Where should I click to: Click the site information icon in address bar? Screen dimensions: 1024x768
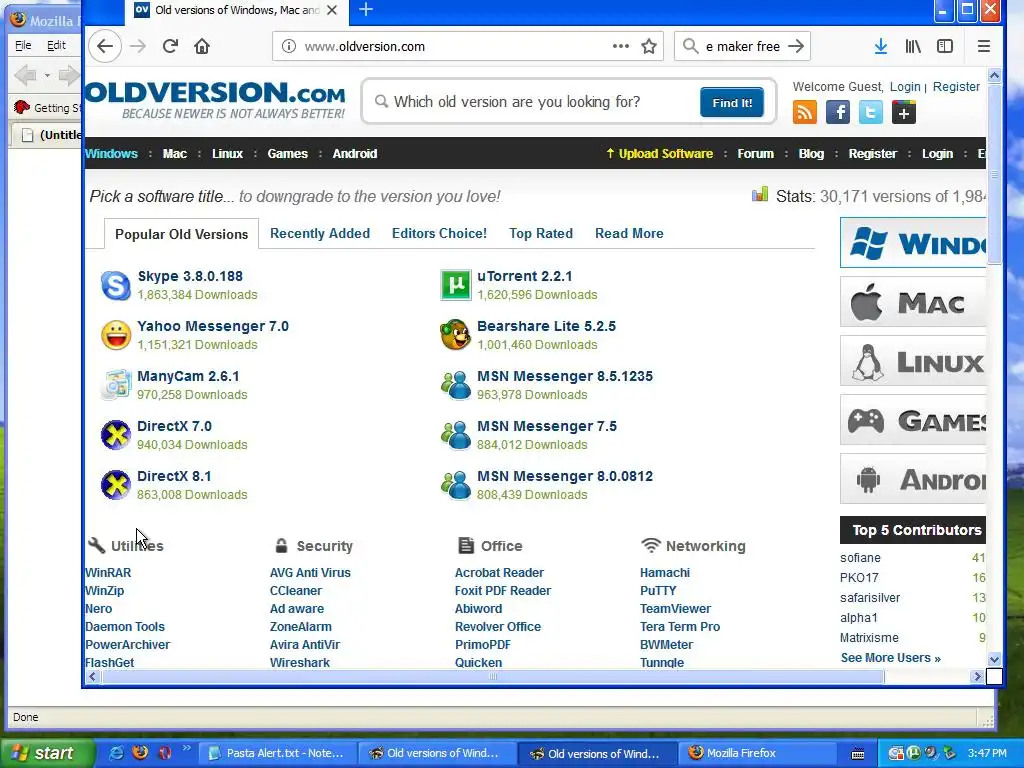click(289, 46)
